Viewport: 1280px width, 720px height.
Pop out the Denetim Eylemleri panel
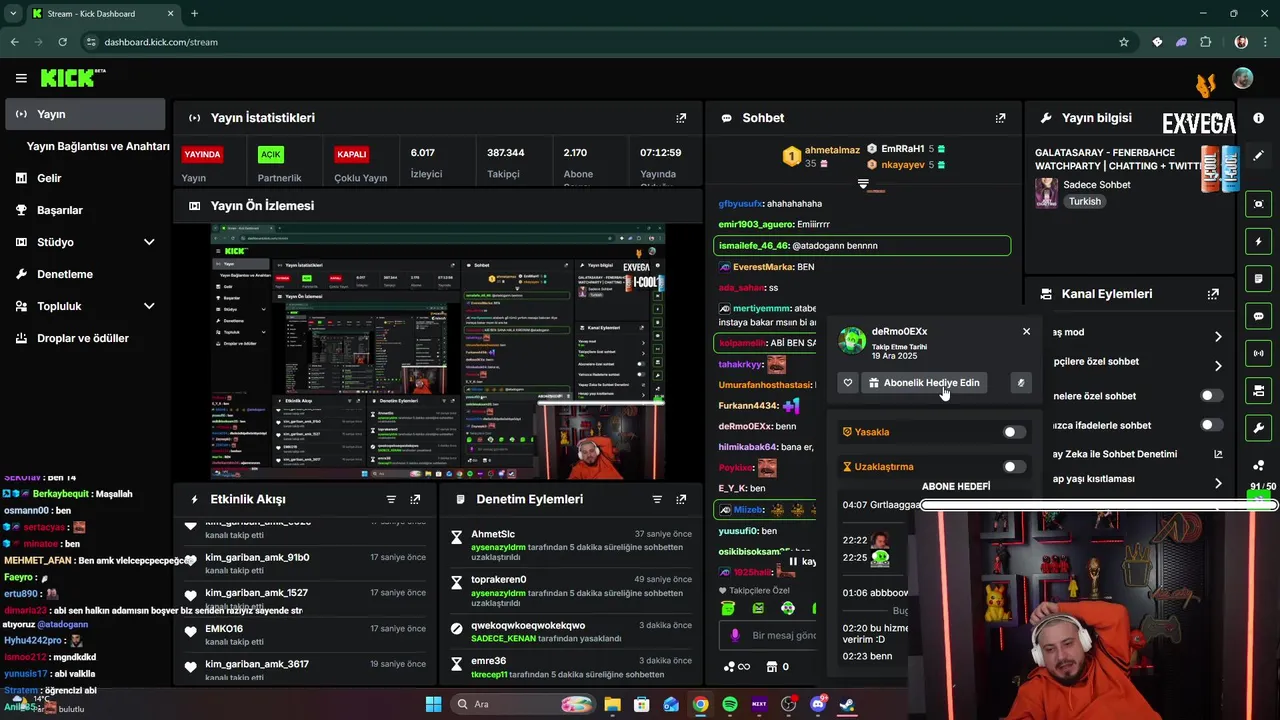coord(681,499)
